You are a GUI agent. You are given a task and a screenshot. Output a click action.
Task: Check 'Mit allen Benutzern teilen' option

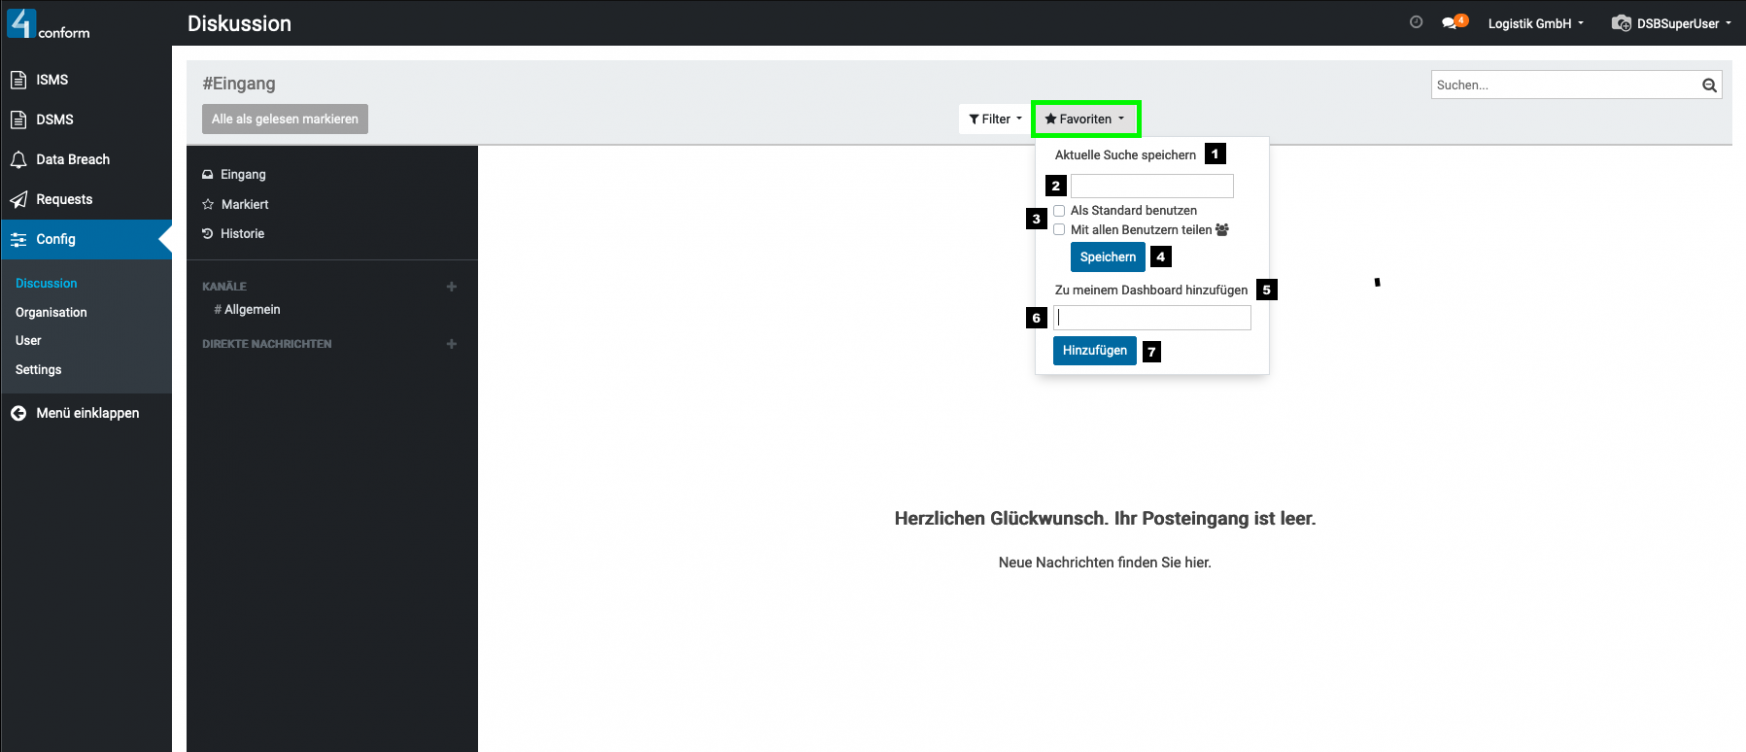coord(1059,230)
